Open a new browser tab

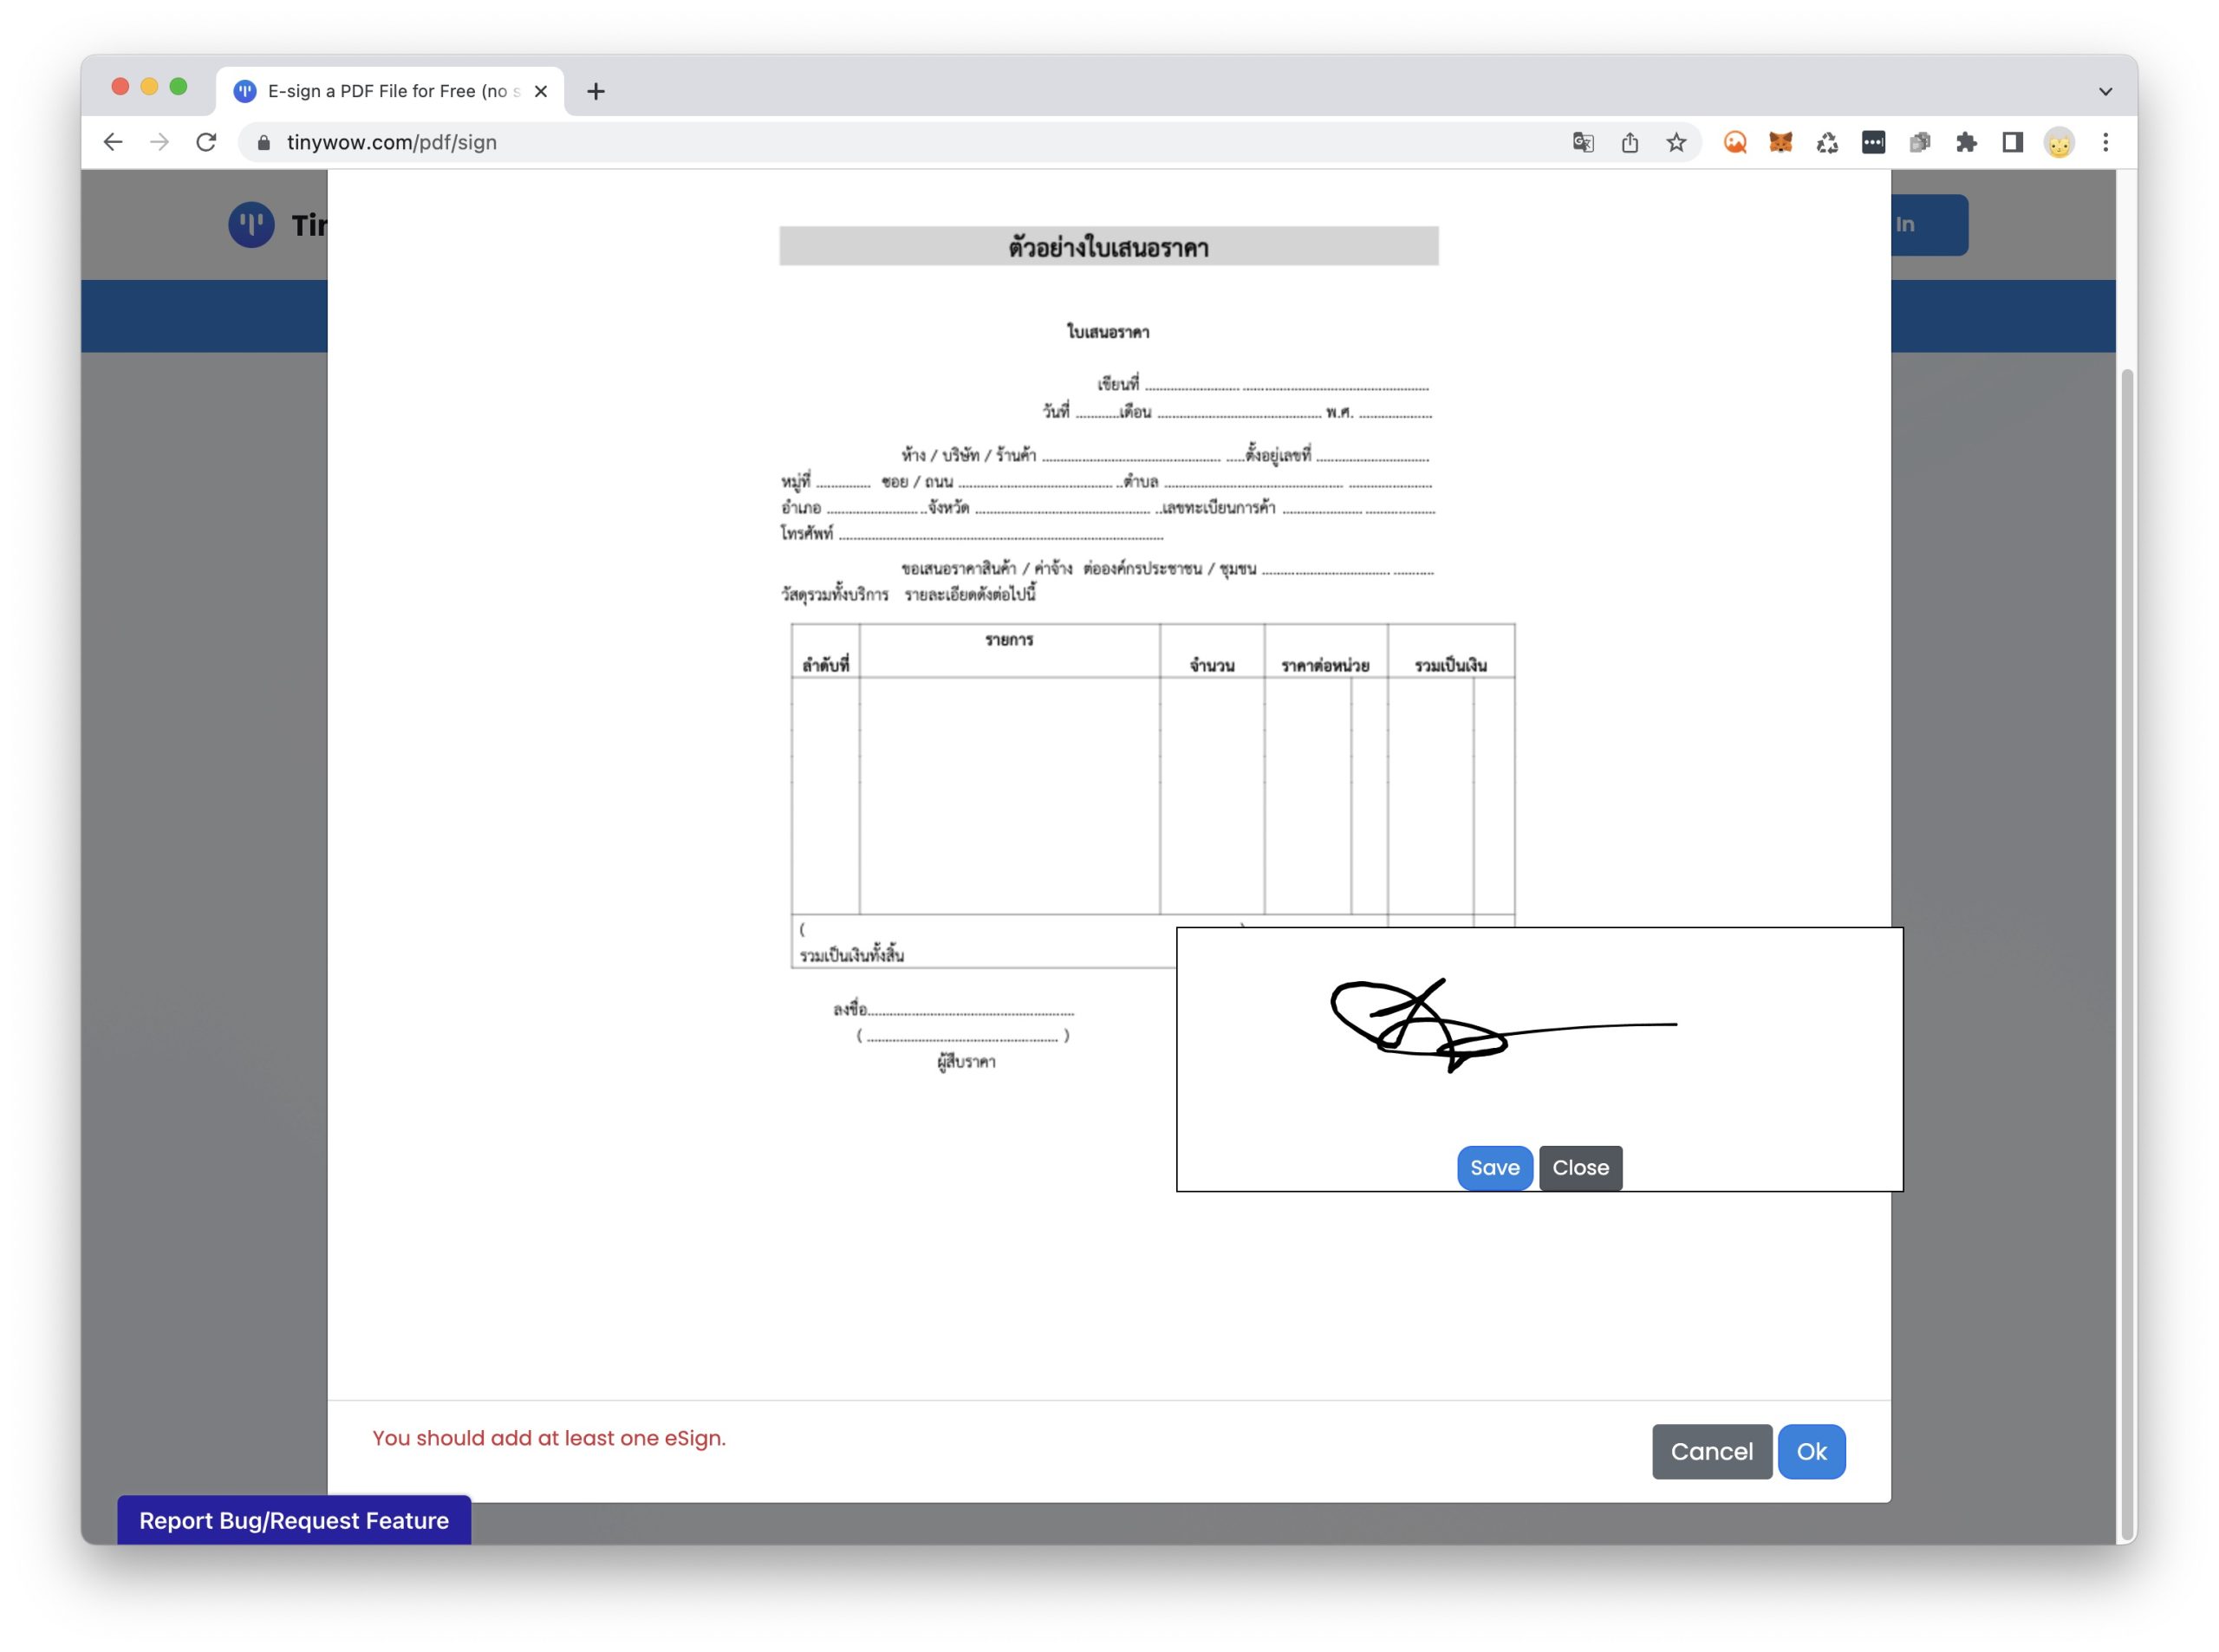coord(596,91)
